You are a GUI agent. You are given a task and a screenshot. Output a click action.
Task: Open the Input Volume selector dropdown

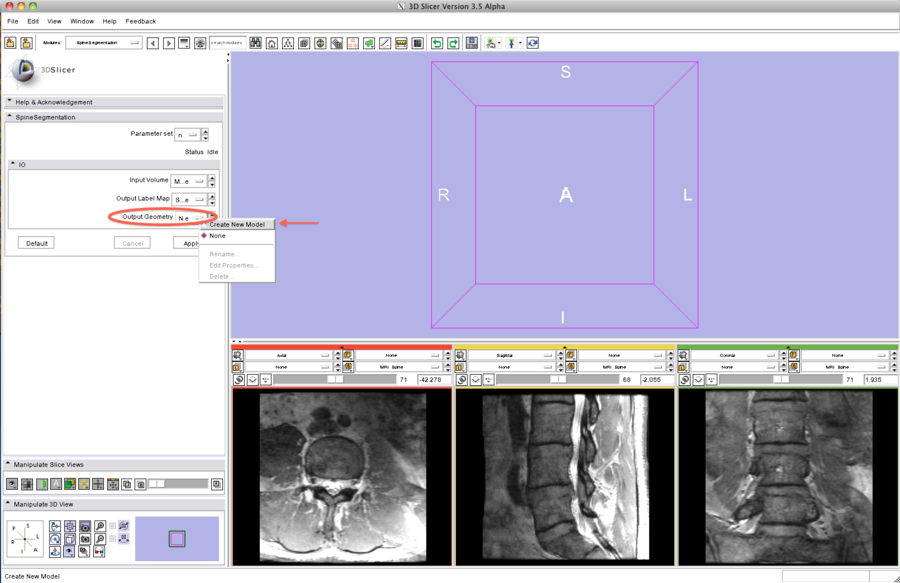click(188, 181)
